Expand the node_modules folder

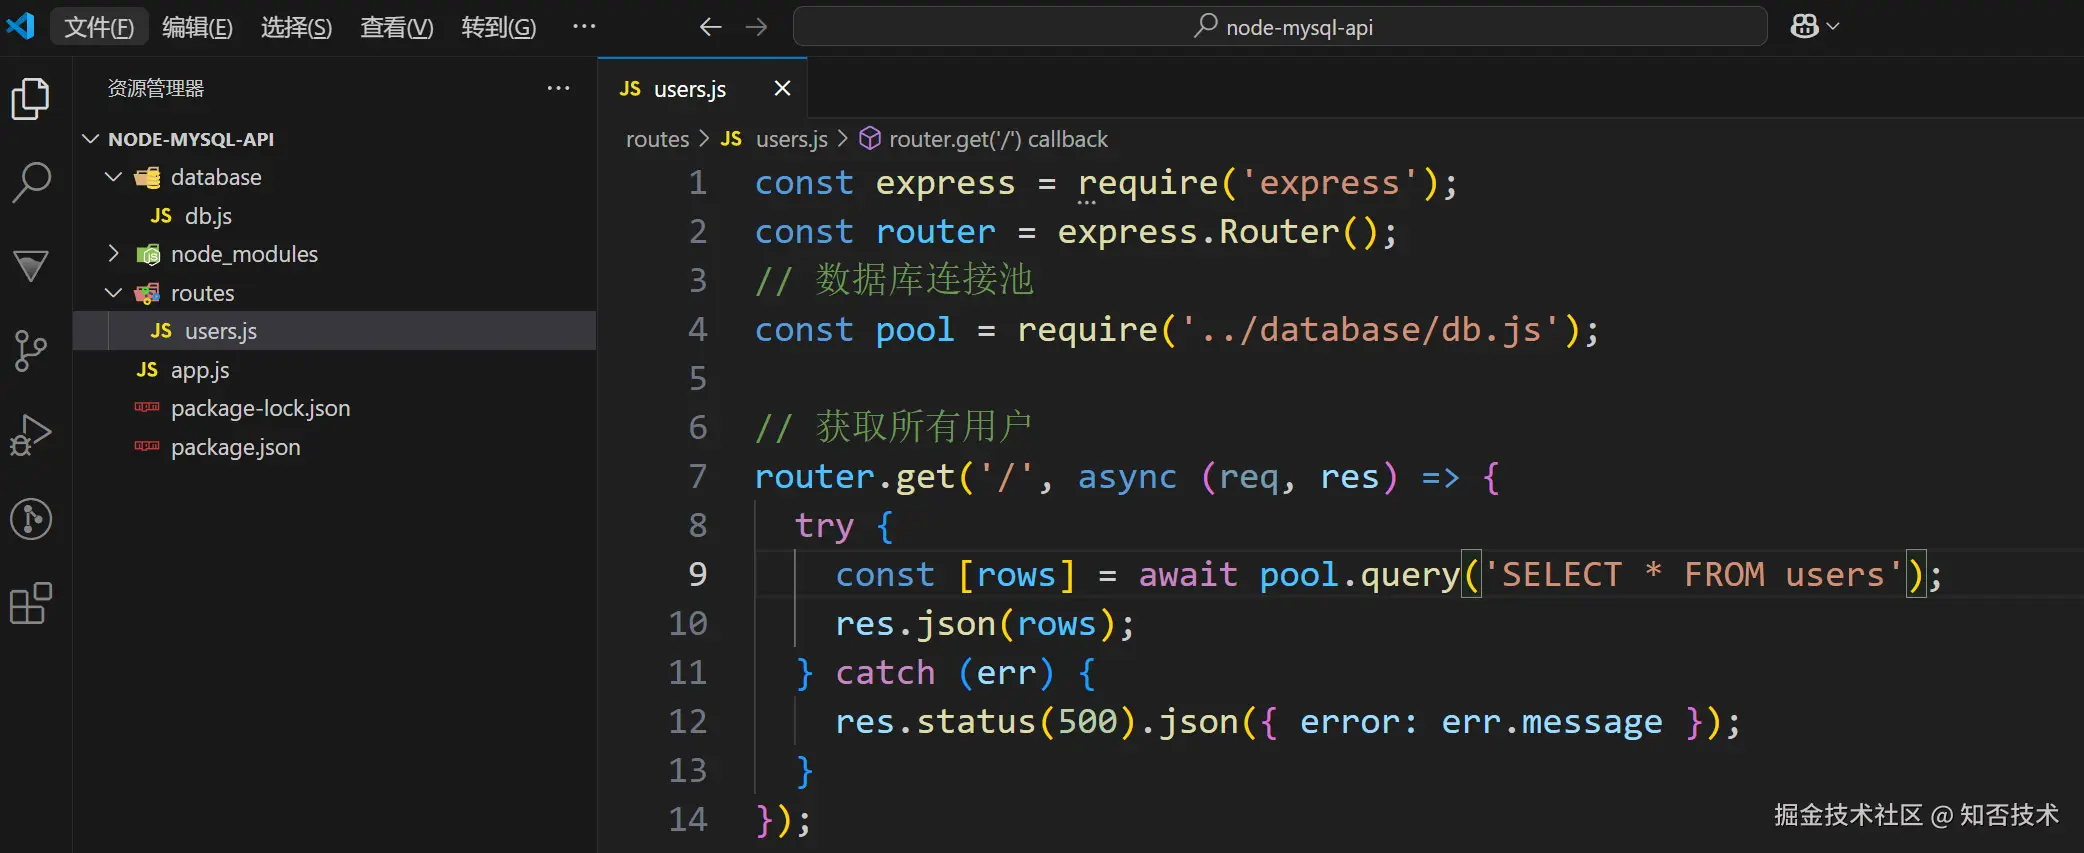(114, 254)
